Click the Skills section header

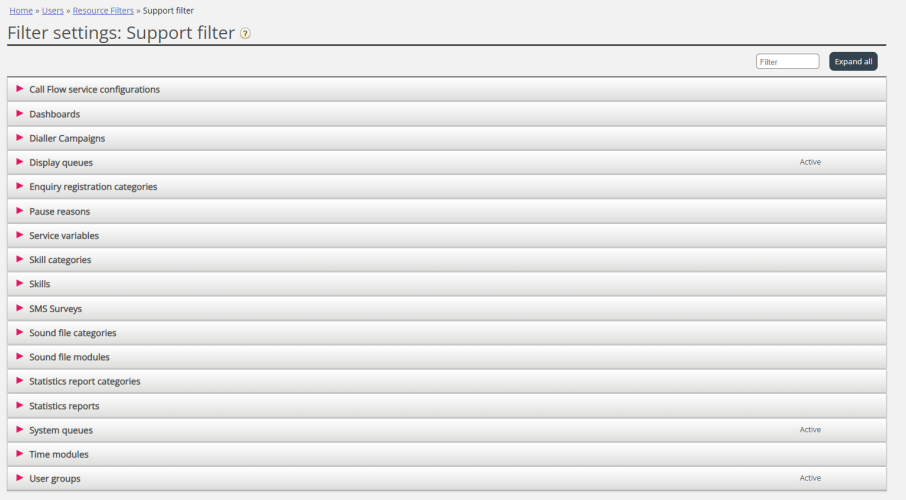(x=40, y=284)
